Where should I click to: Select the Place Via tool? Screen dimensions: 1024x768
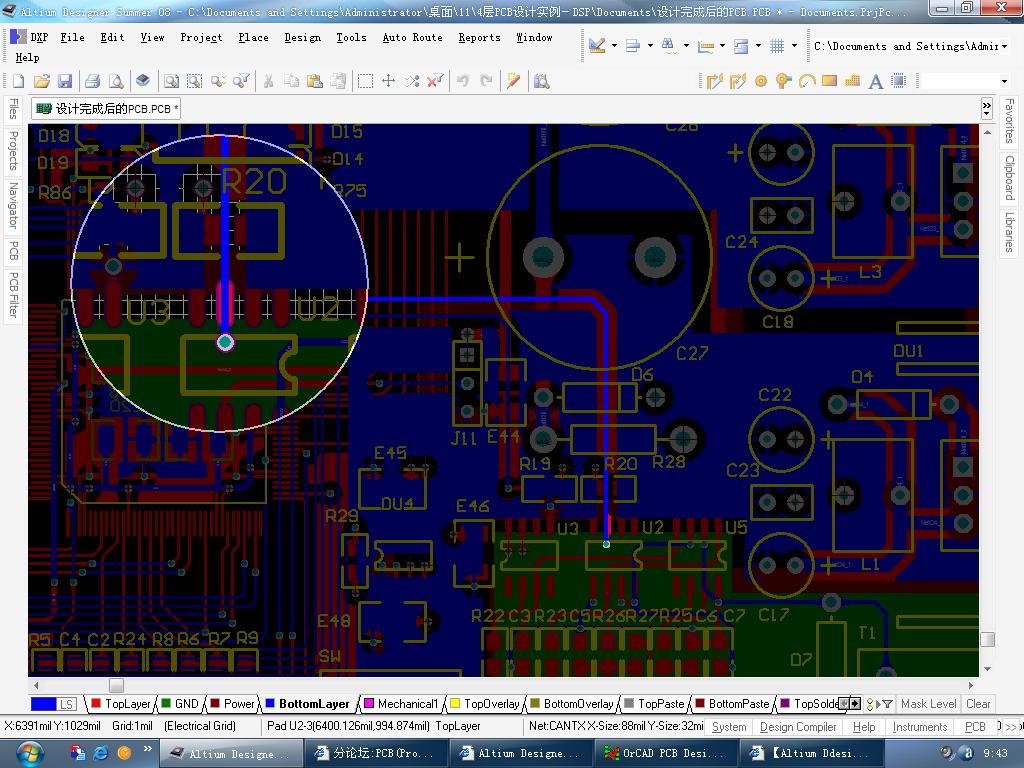[783, 81]
